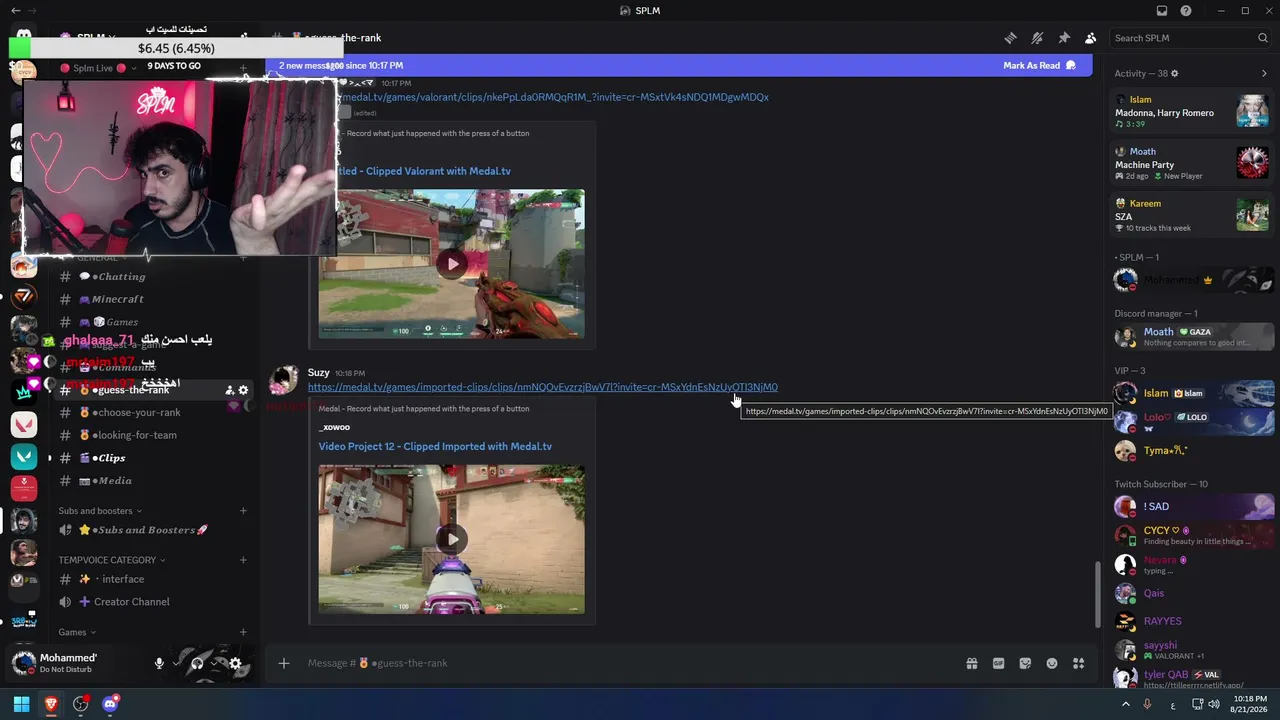Open Suzy's medal.tv imported-clips link

(x=542, y=387)
